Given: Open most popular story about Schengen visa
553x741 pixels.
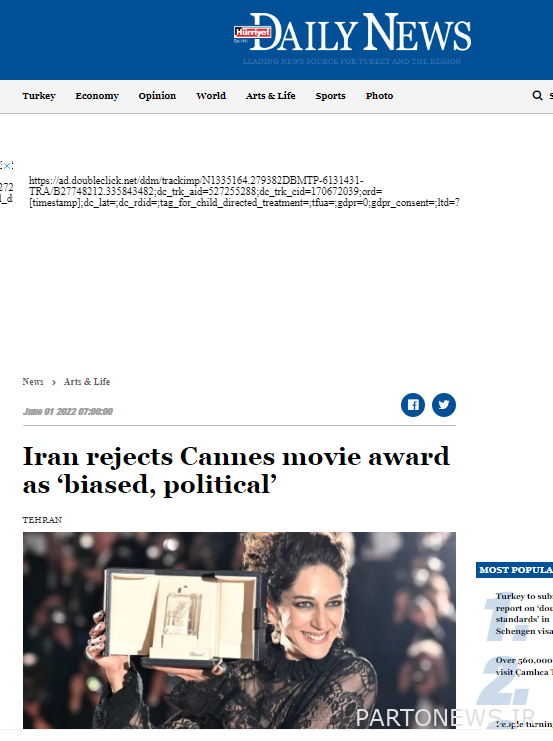Looking at the screenshot, I should coord(524,613).
